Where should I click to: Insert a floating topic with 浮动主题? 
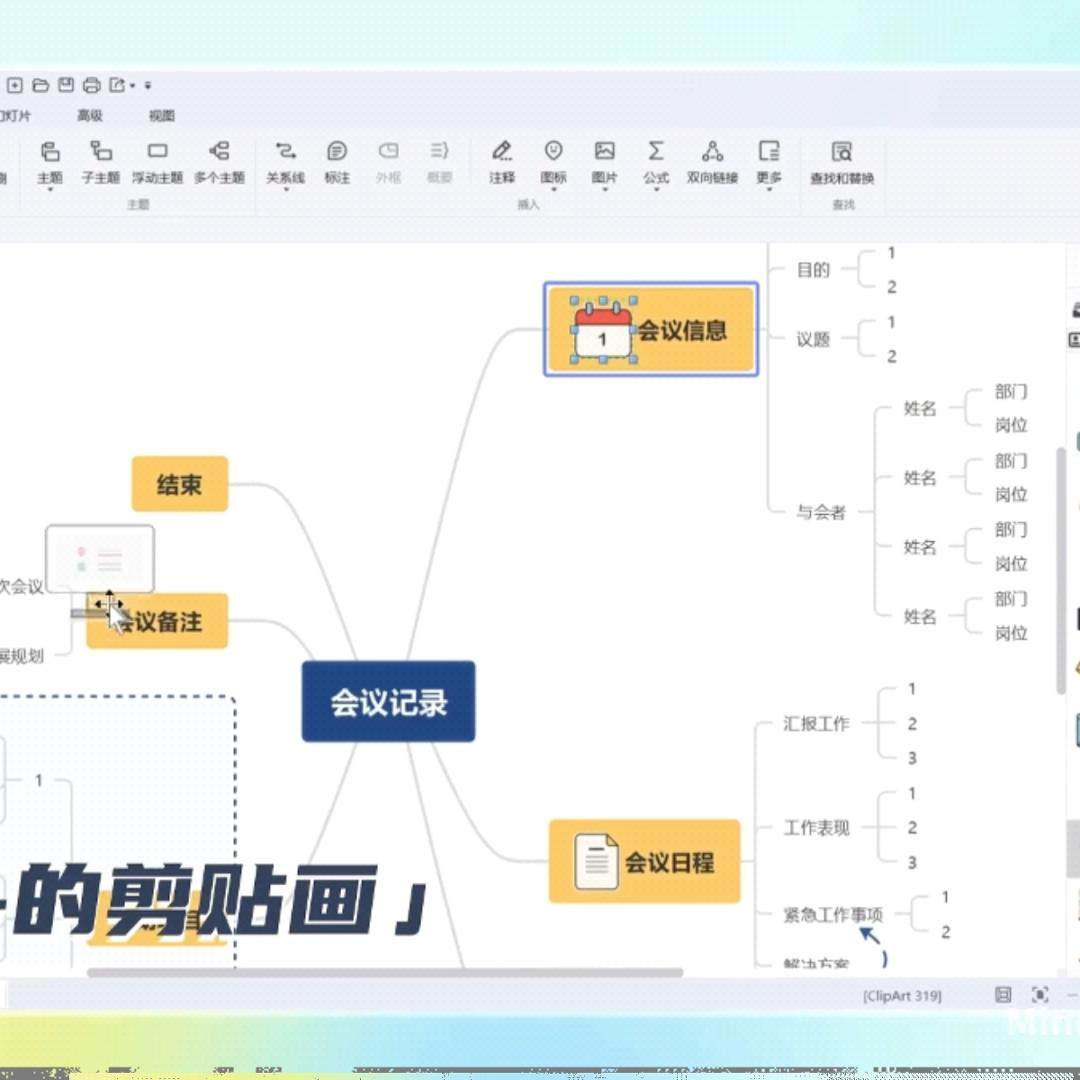pyautogui.click(x=158, y=163)
